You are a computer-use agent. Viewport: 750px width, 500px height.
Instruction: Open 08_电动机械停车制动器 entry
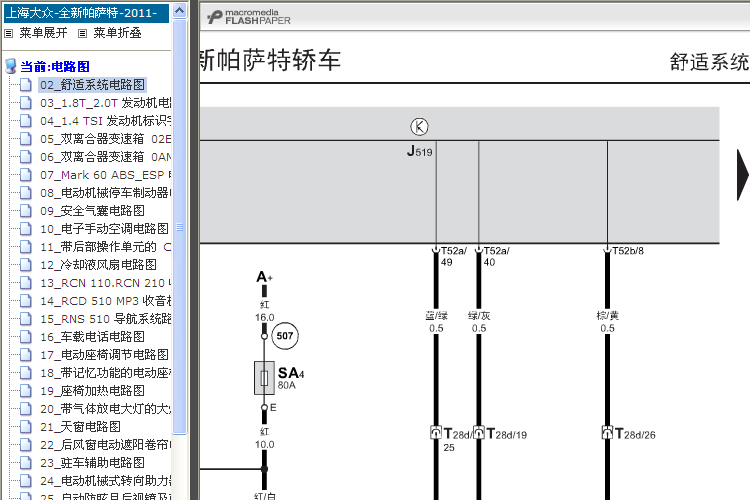[x=105, y=193]
